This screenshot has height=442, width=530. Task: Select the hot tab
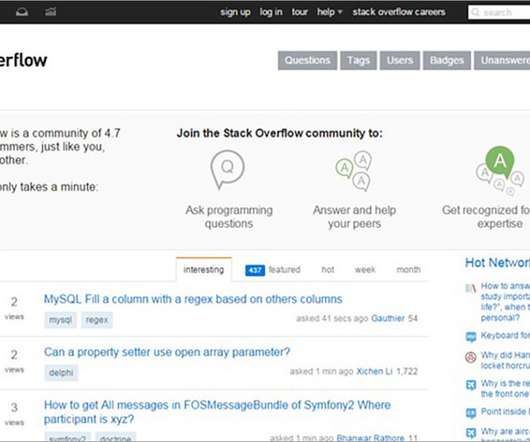pyautogui.click(x=328, y=270)
